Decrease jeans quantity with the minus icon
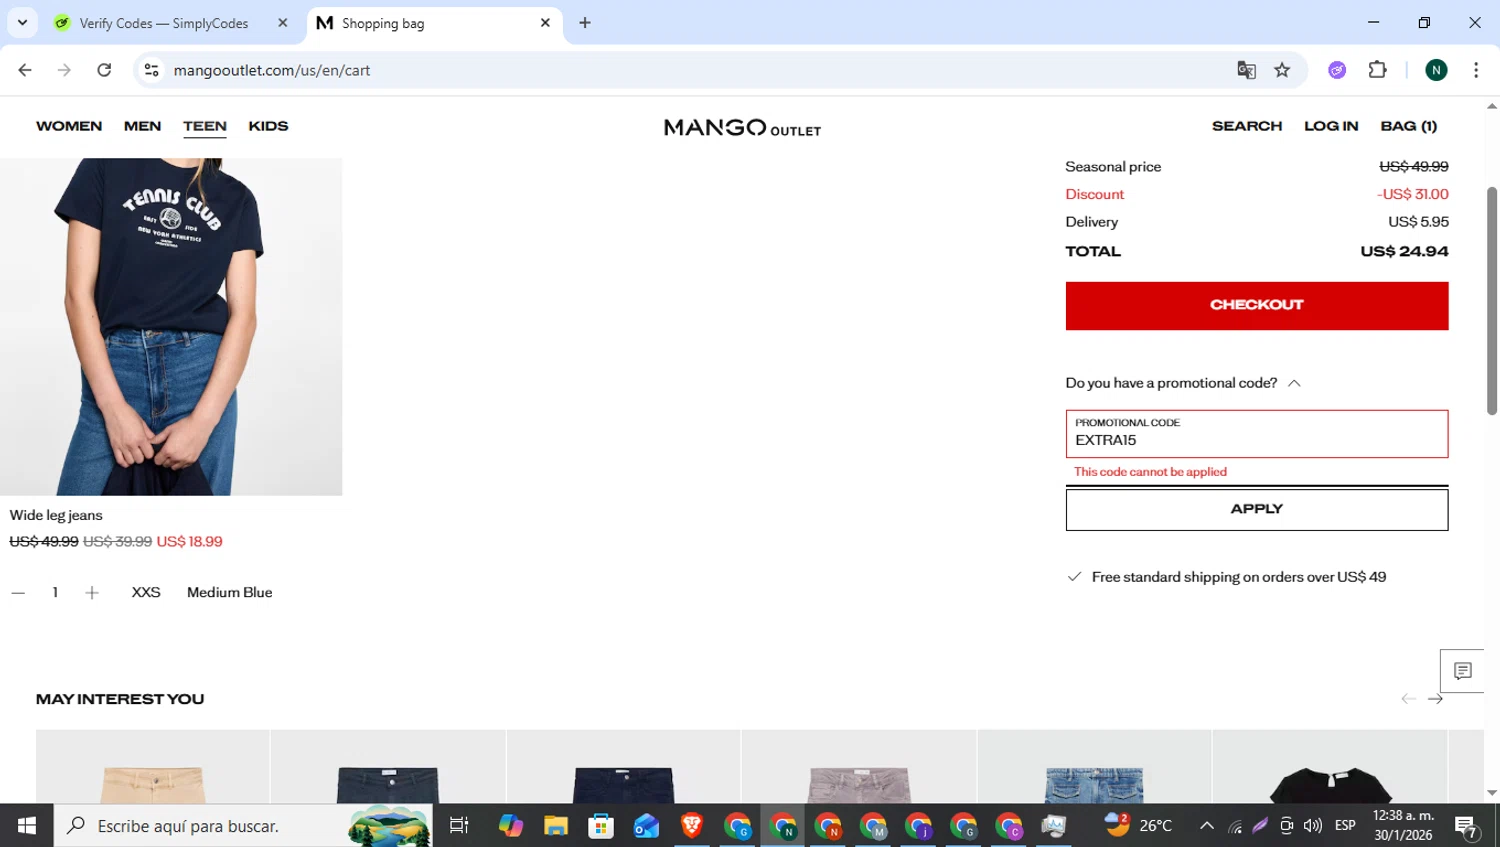 pyautogui.click(x=18, y=593)
